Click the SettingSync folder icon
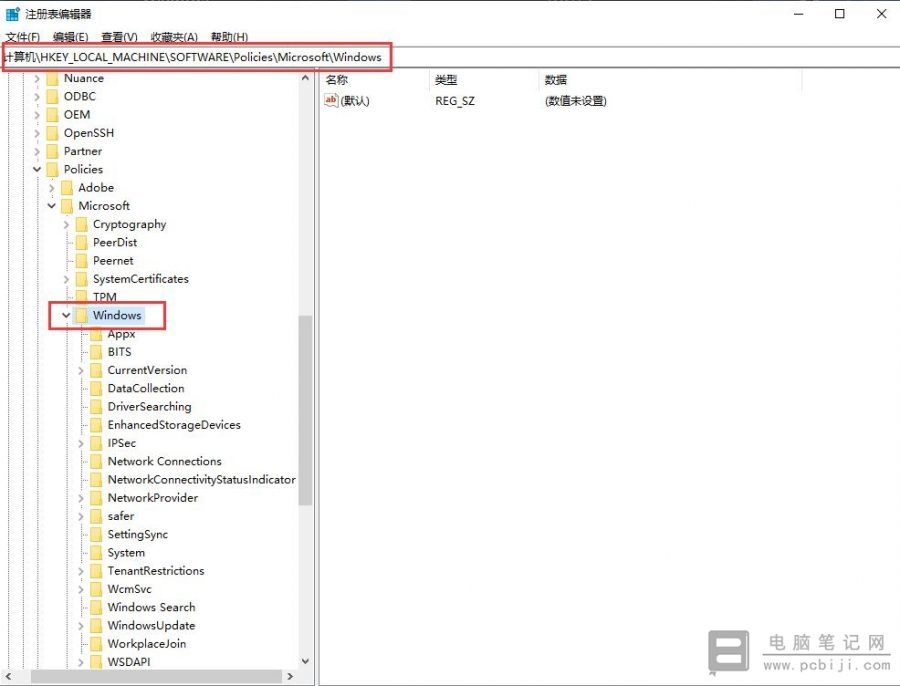 pos(96,534)
